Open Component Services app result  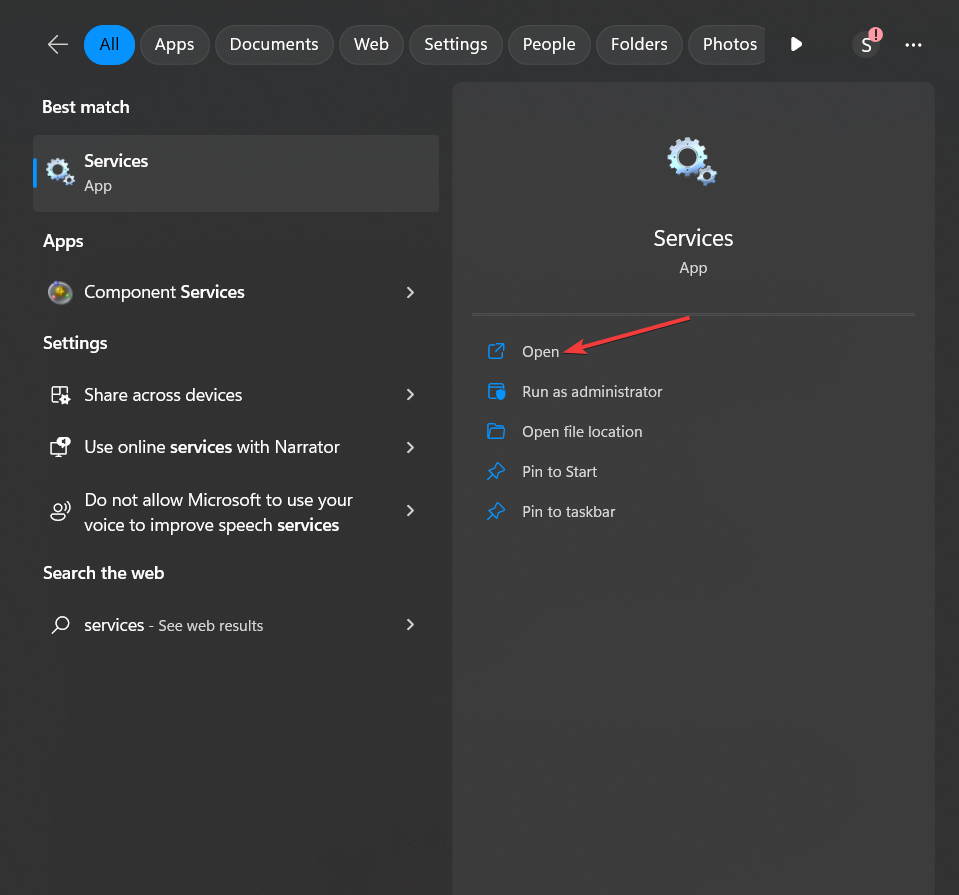tap(236, 292)
